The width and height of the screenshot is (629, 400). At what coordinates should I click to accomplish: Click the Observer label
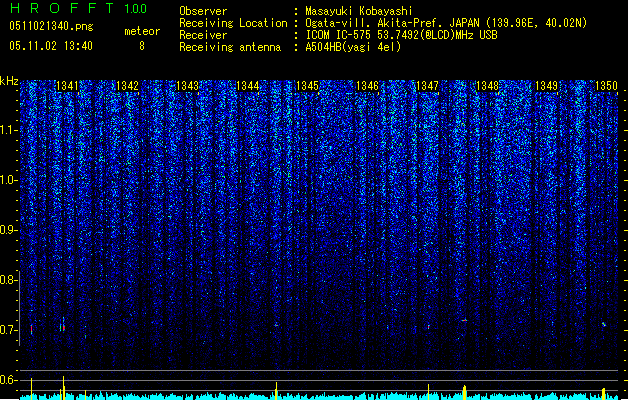pyautogui.click(x=203, y=11)
